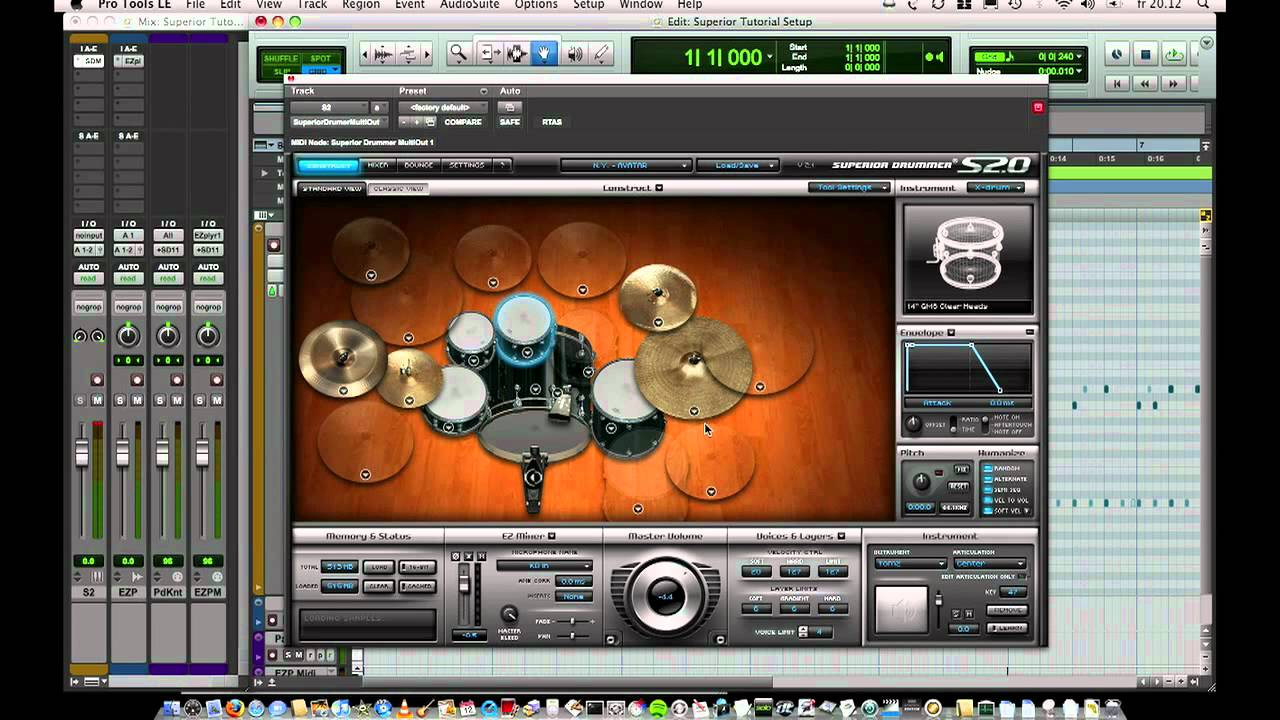The height and width of the screenshot is (720, 1280).
Task: Click the Fast Forward transport button
Action: coord(1174,84)
